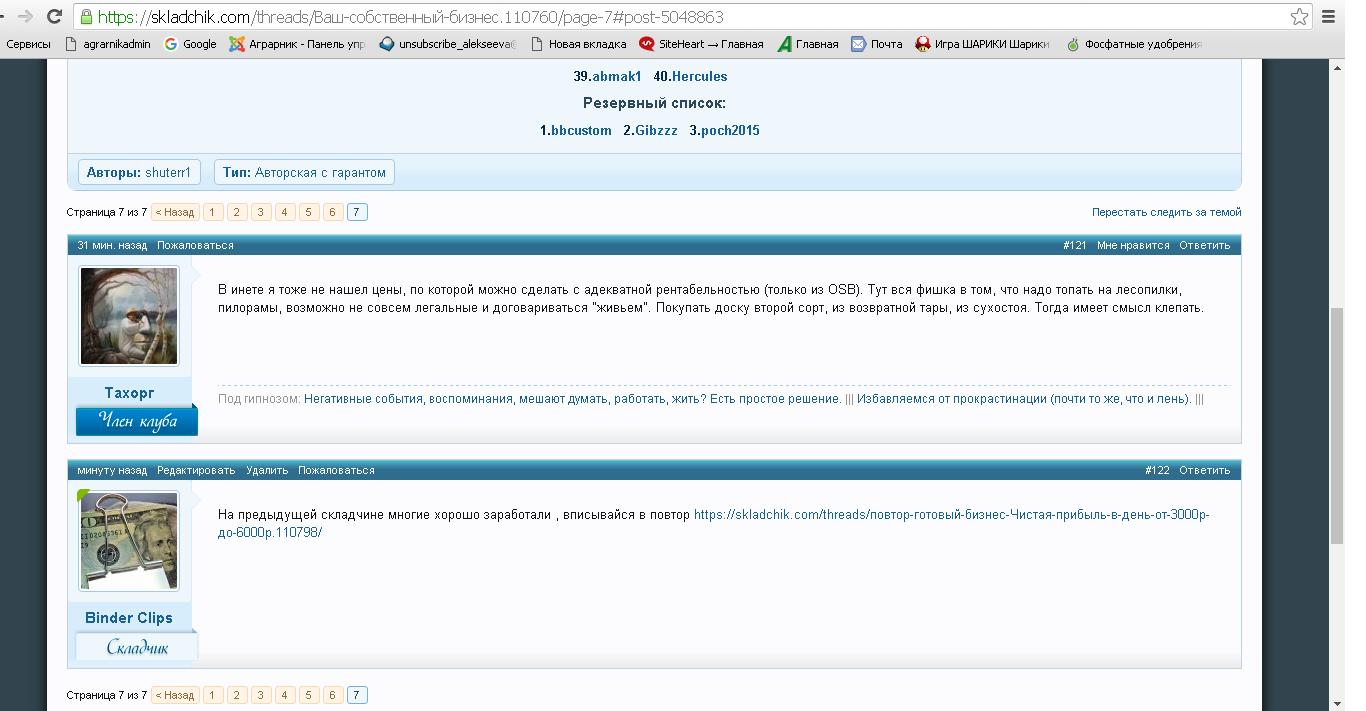This screenshot has height=711, width=1366.
Task: Click the Авторы: shuterr1 tag
Action: pos(139,172)
